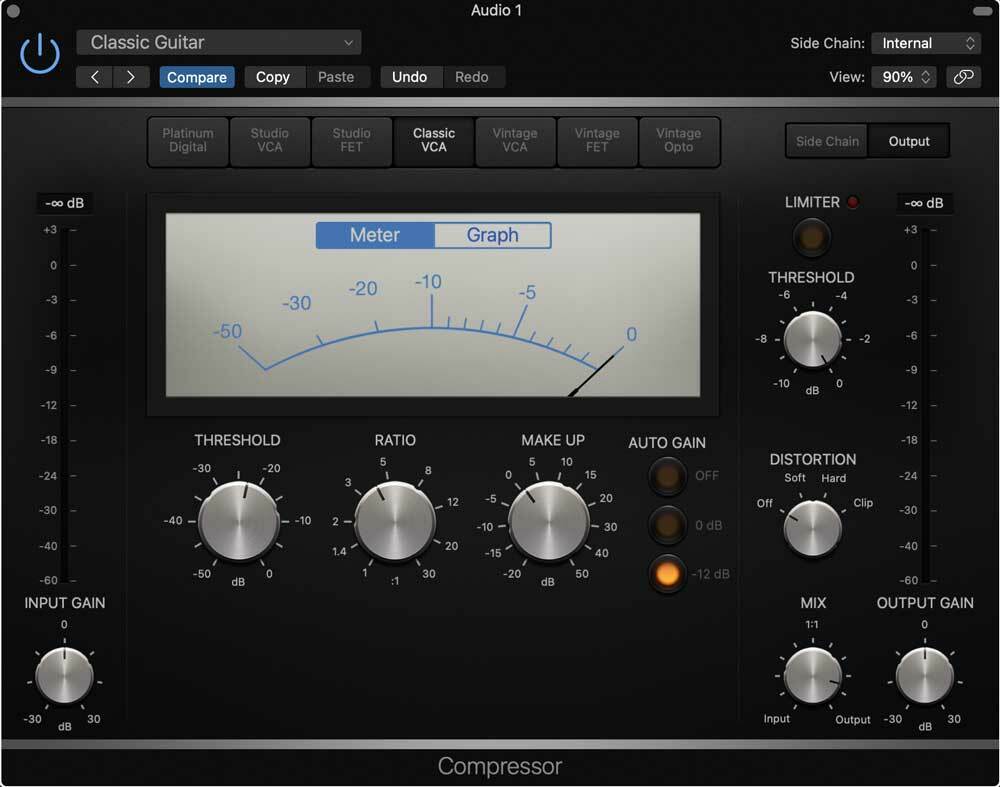Click the Ratio knob
The image size is (1000, 787).
click(395, 520)
